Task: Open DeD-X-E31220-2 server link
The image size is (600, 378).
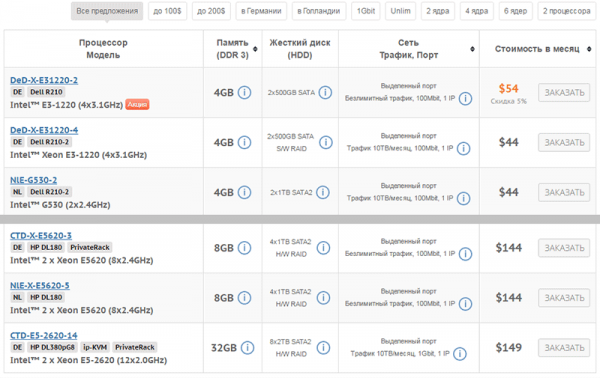Action: tap(44, 80)
